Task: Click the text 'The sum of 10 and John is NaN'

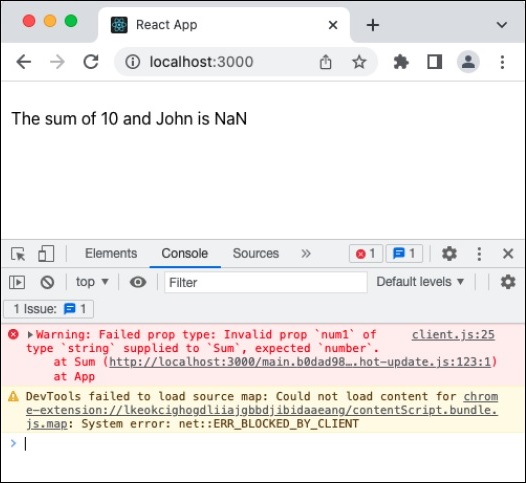Action: pyautogui.click(x=129, y=119)
